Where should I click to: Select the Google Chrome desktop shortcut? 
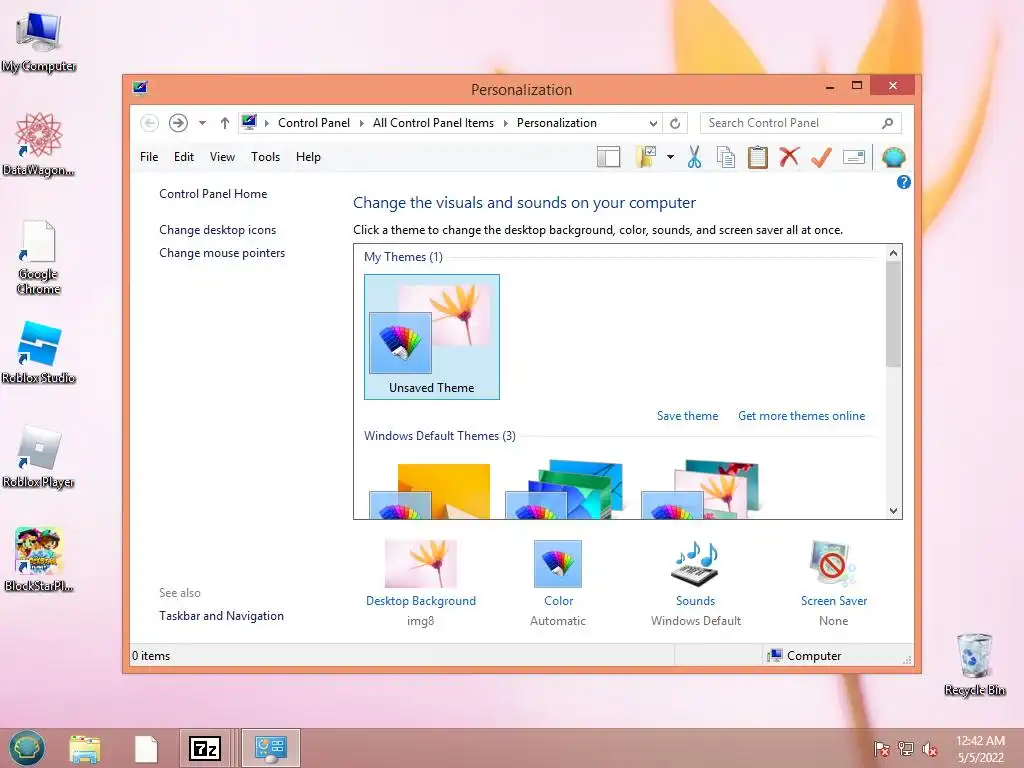(x=39, y=257)
